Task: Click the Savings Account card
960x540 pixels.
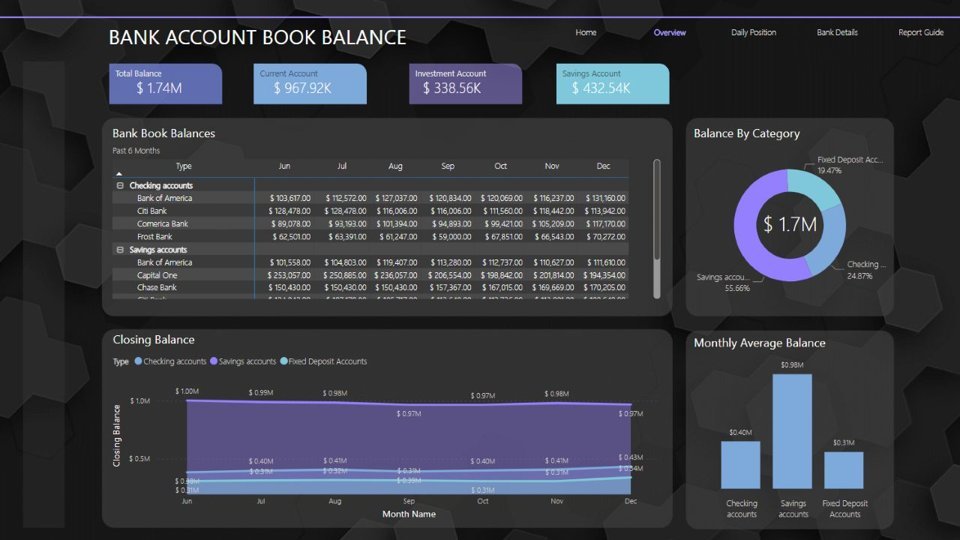Action: (612, 84)
